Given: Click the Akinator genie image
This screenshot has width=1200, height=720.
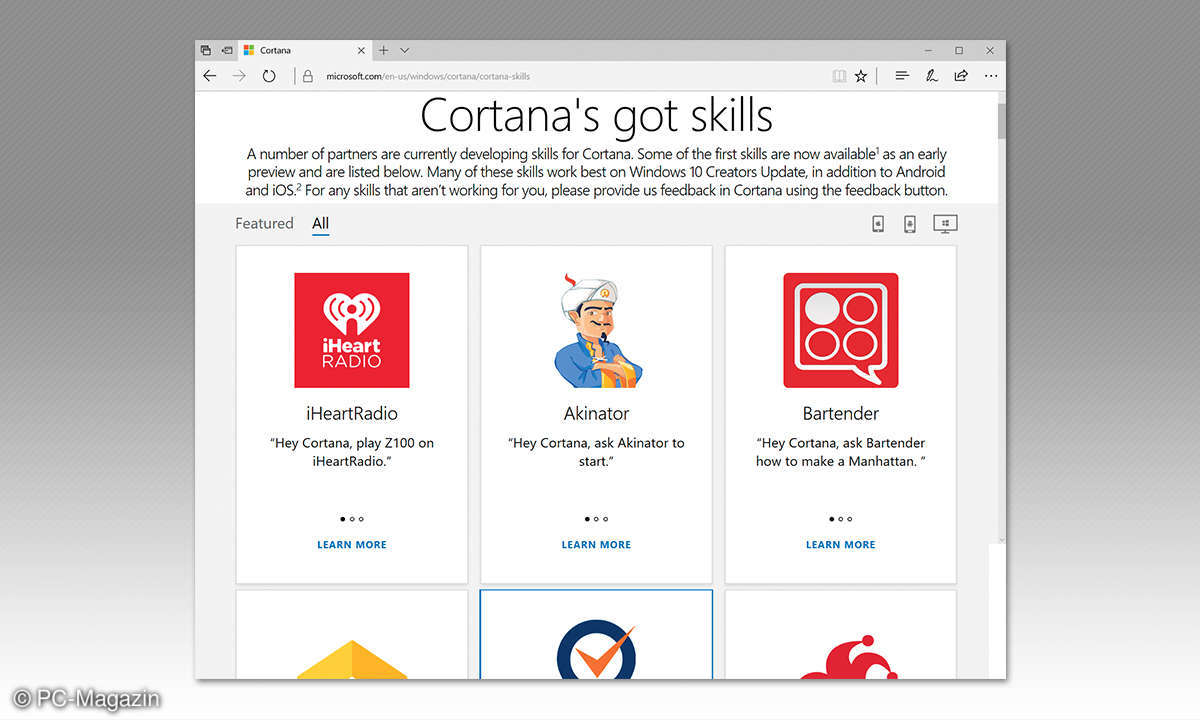Looking at the screenshot, I should 596,330.
